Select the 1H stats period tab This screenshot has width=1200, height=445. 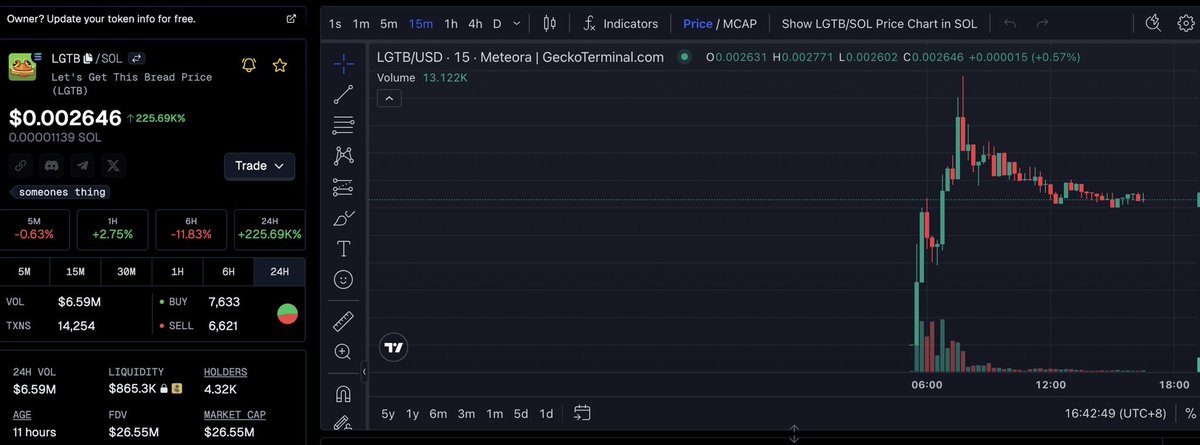coord(177,272)
